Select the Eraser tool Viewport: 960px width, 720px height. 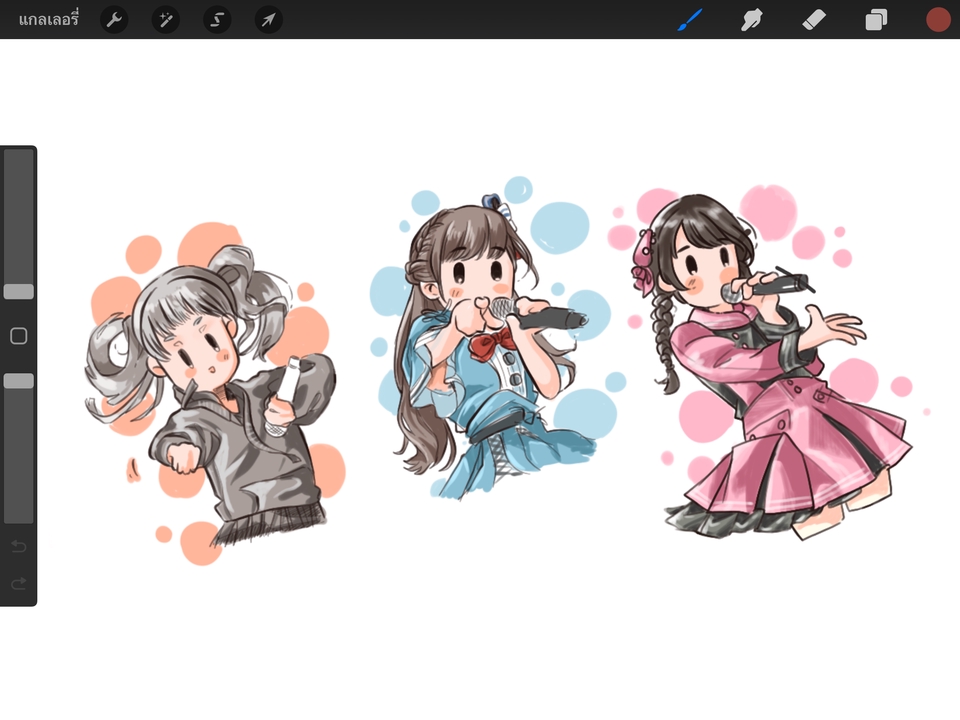click(x=814, y=19)
